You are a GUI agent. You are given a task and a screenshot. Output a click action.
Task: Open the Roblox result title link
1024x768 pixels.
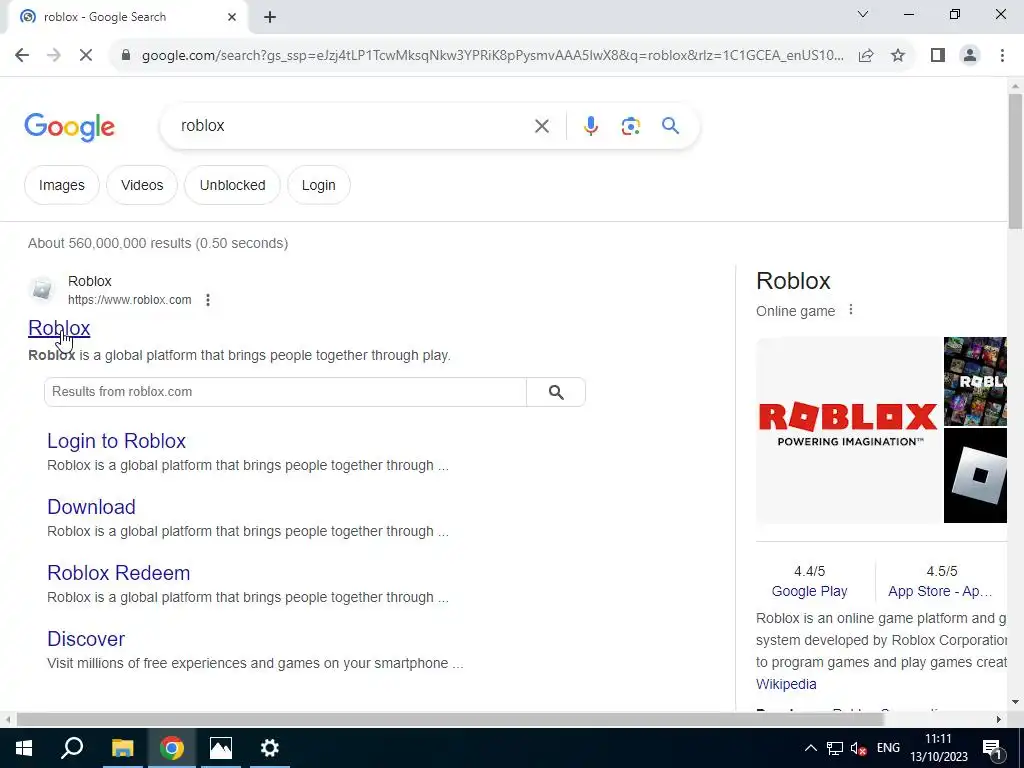tap(59, 328)
